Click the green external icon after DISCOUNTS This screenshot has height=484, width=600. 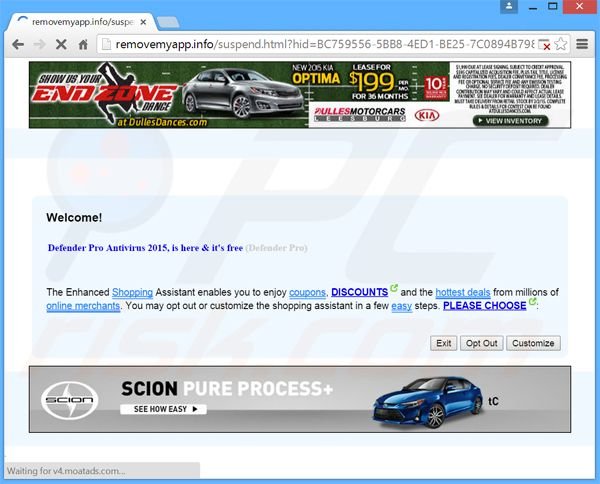pyautogui.click(x=394, y=288)
